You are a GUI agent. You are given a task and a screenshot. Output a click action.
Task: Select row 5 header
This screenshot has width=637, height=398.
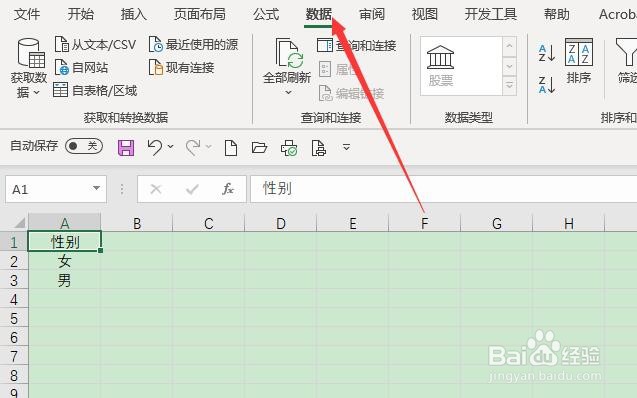(14, 318)
